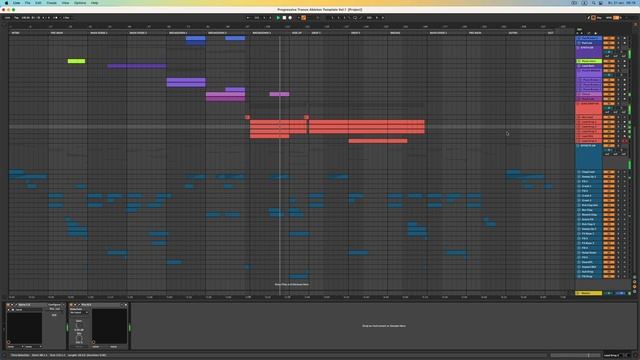
Task: Unfold the Crash 1 track
Action: tap(578, 186)
